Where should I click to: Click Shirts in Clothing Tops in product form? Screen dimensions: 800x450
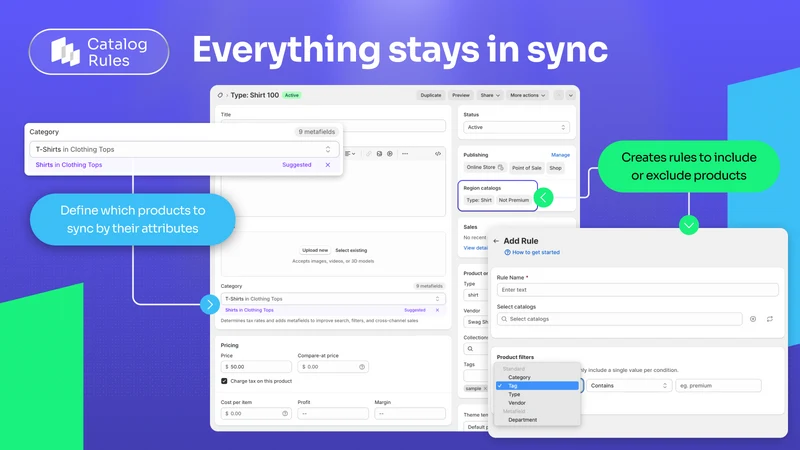(x=249, y=310)
